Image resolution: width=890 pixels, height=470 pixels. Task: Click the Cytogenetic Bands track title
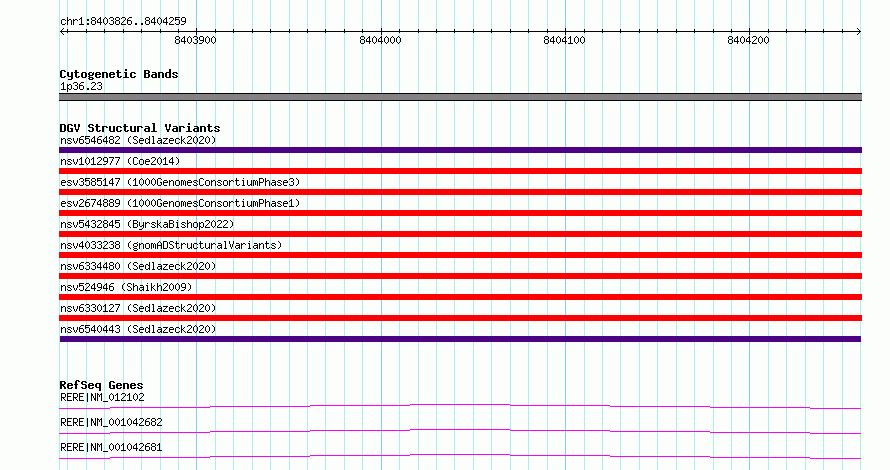click(119, 74)
